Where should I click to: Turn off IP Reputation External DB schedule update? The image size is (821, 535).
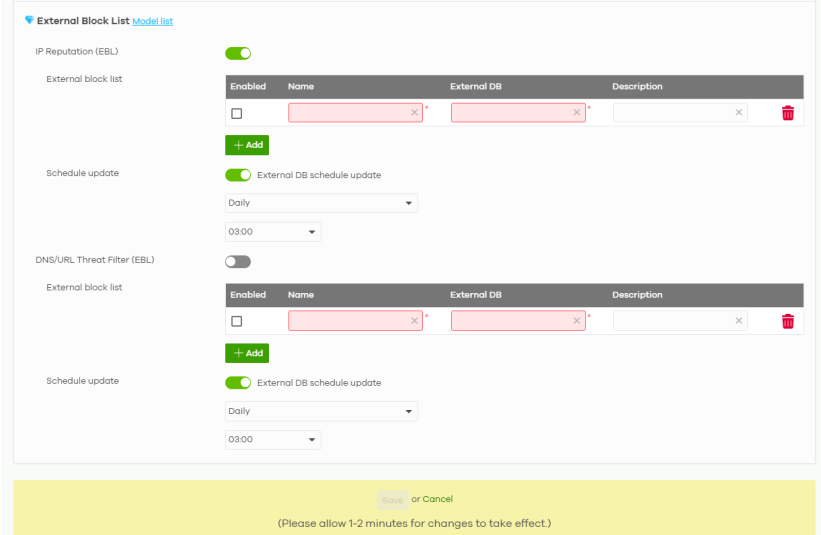coord(238,175)
